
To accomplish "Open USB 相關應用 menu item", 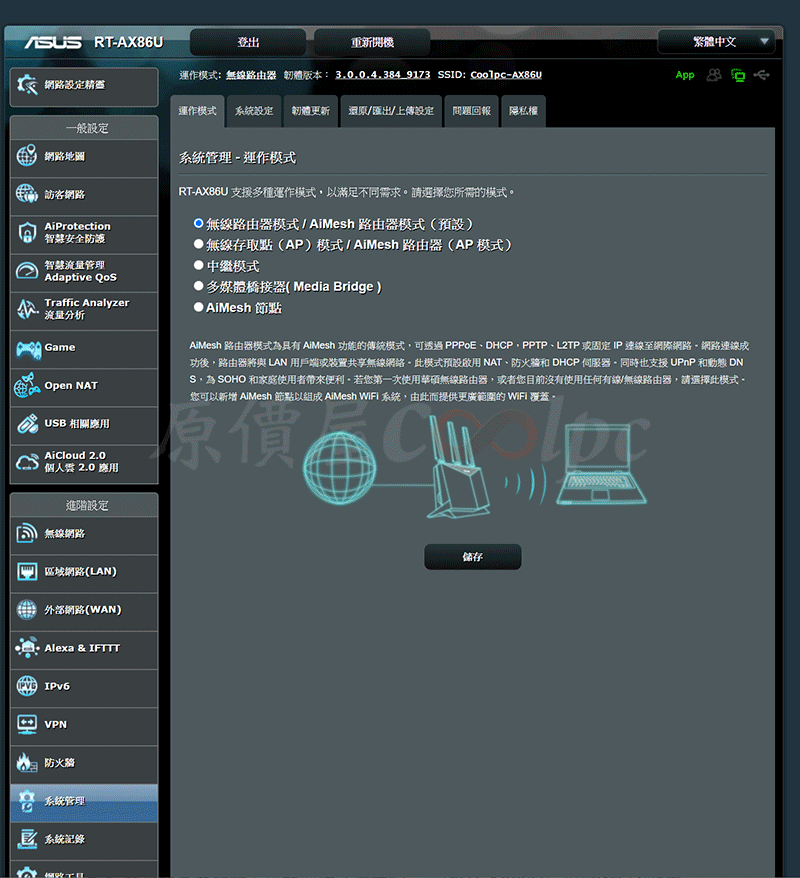I will point(84,424).
